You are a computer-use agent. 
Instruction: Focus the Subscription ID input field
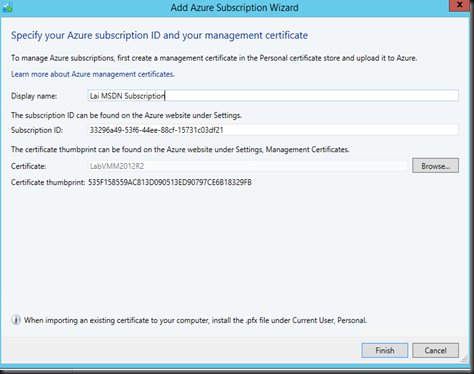click(273, 130)
